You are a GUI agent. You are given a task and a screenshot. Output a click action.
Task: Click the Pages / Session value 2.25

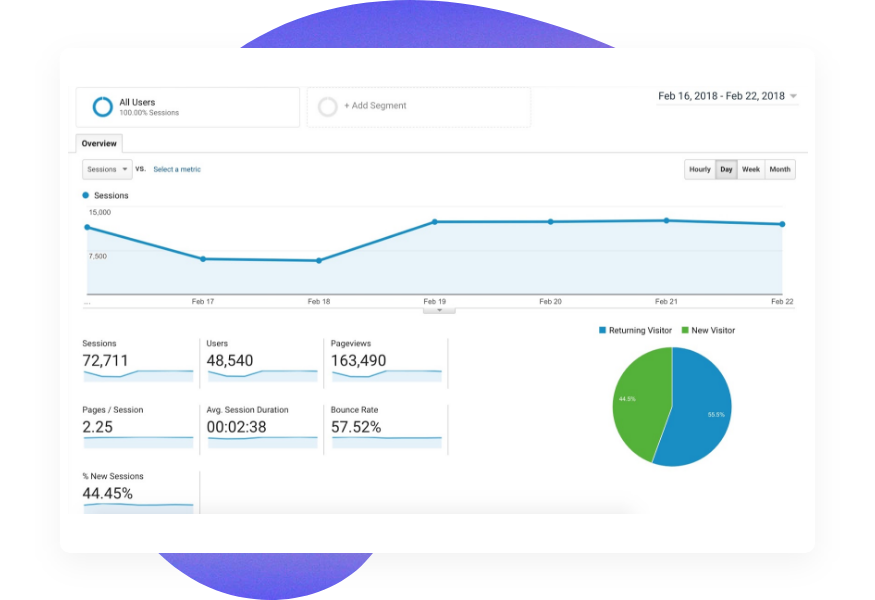(98, 427)
